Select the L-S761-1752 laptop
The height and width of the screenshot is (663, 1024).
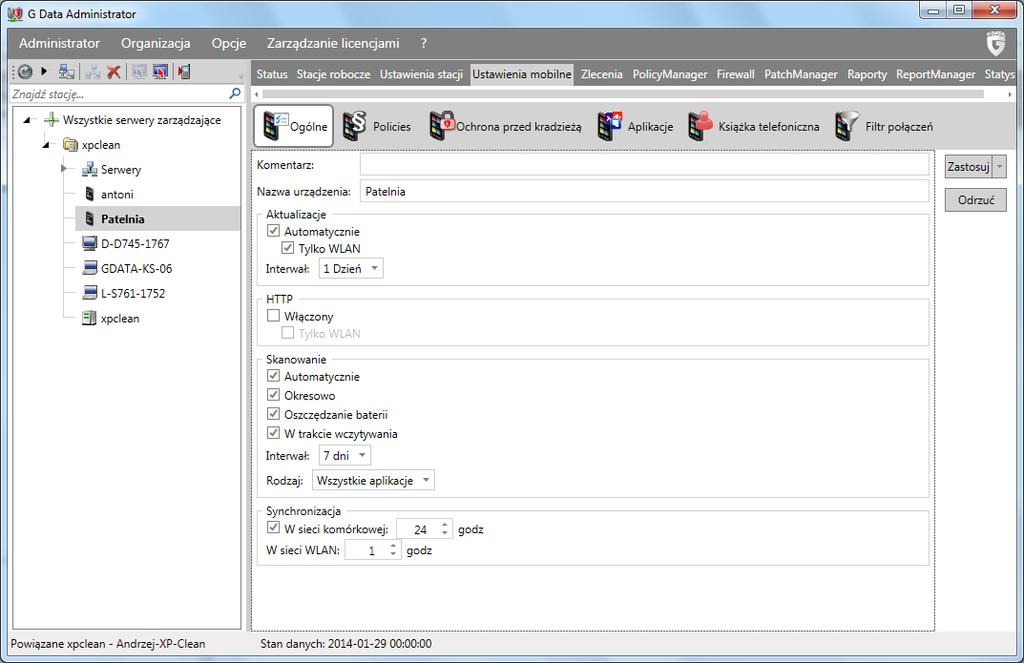(133, 293)
